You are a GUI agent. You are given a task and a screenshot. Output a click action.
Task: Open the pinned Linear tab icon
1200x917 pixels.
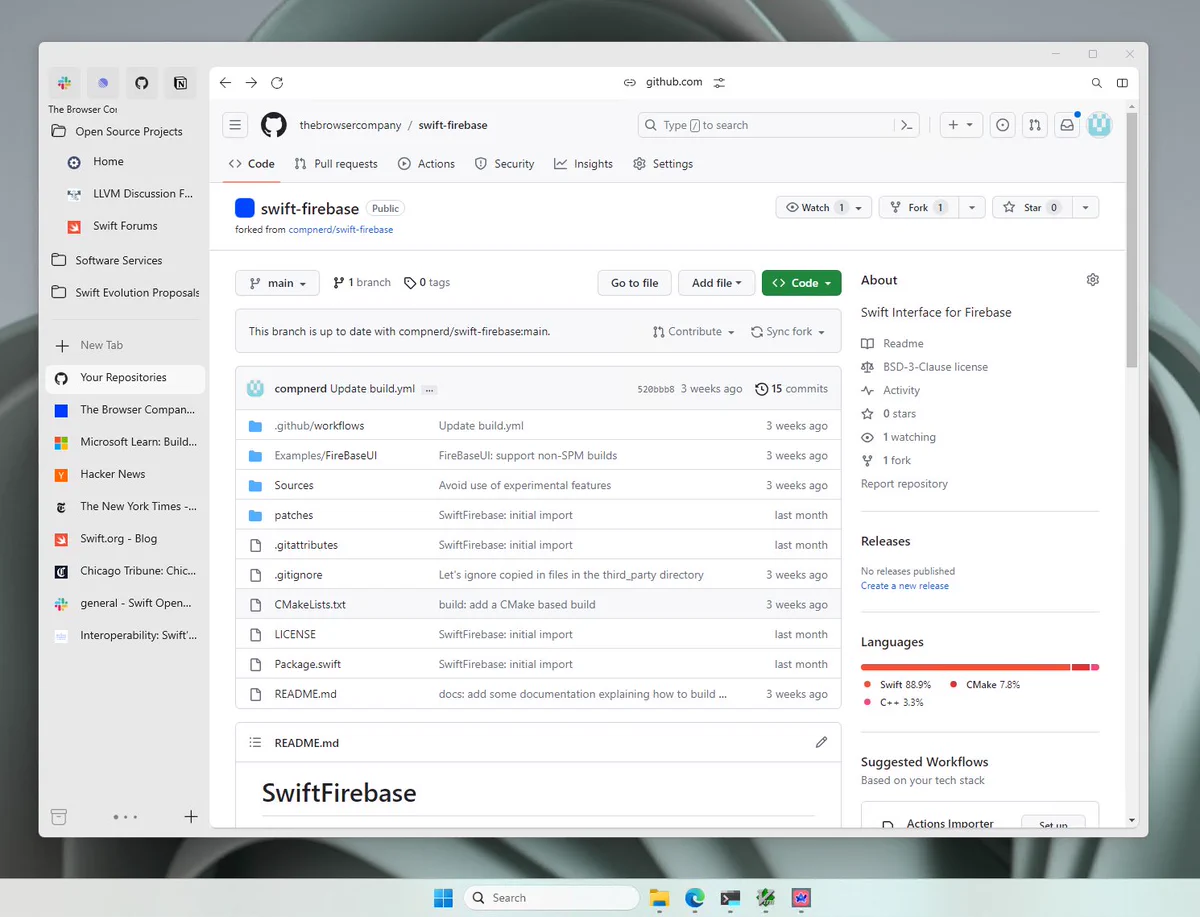point(103,83)
